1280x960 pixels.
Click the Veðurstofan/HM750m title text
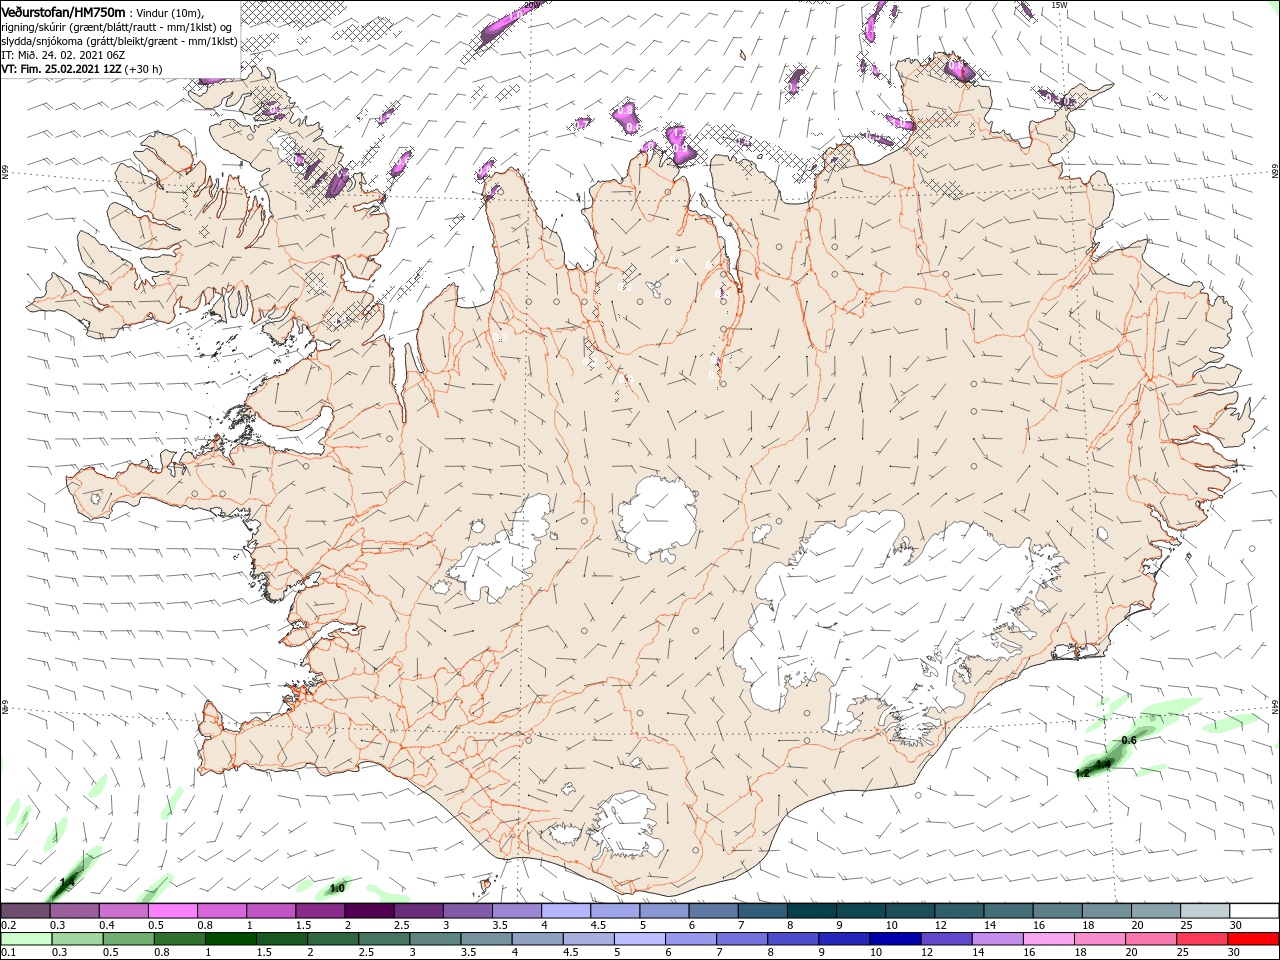[x=63, y=11]
